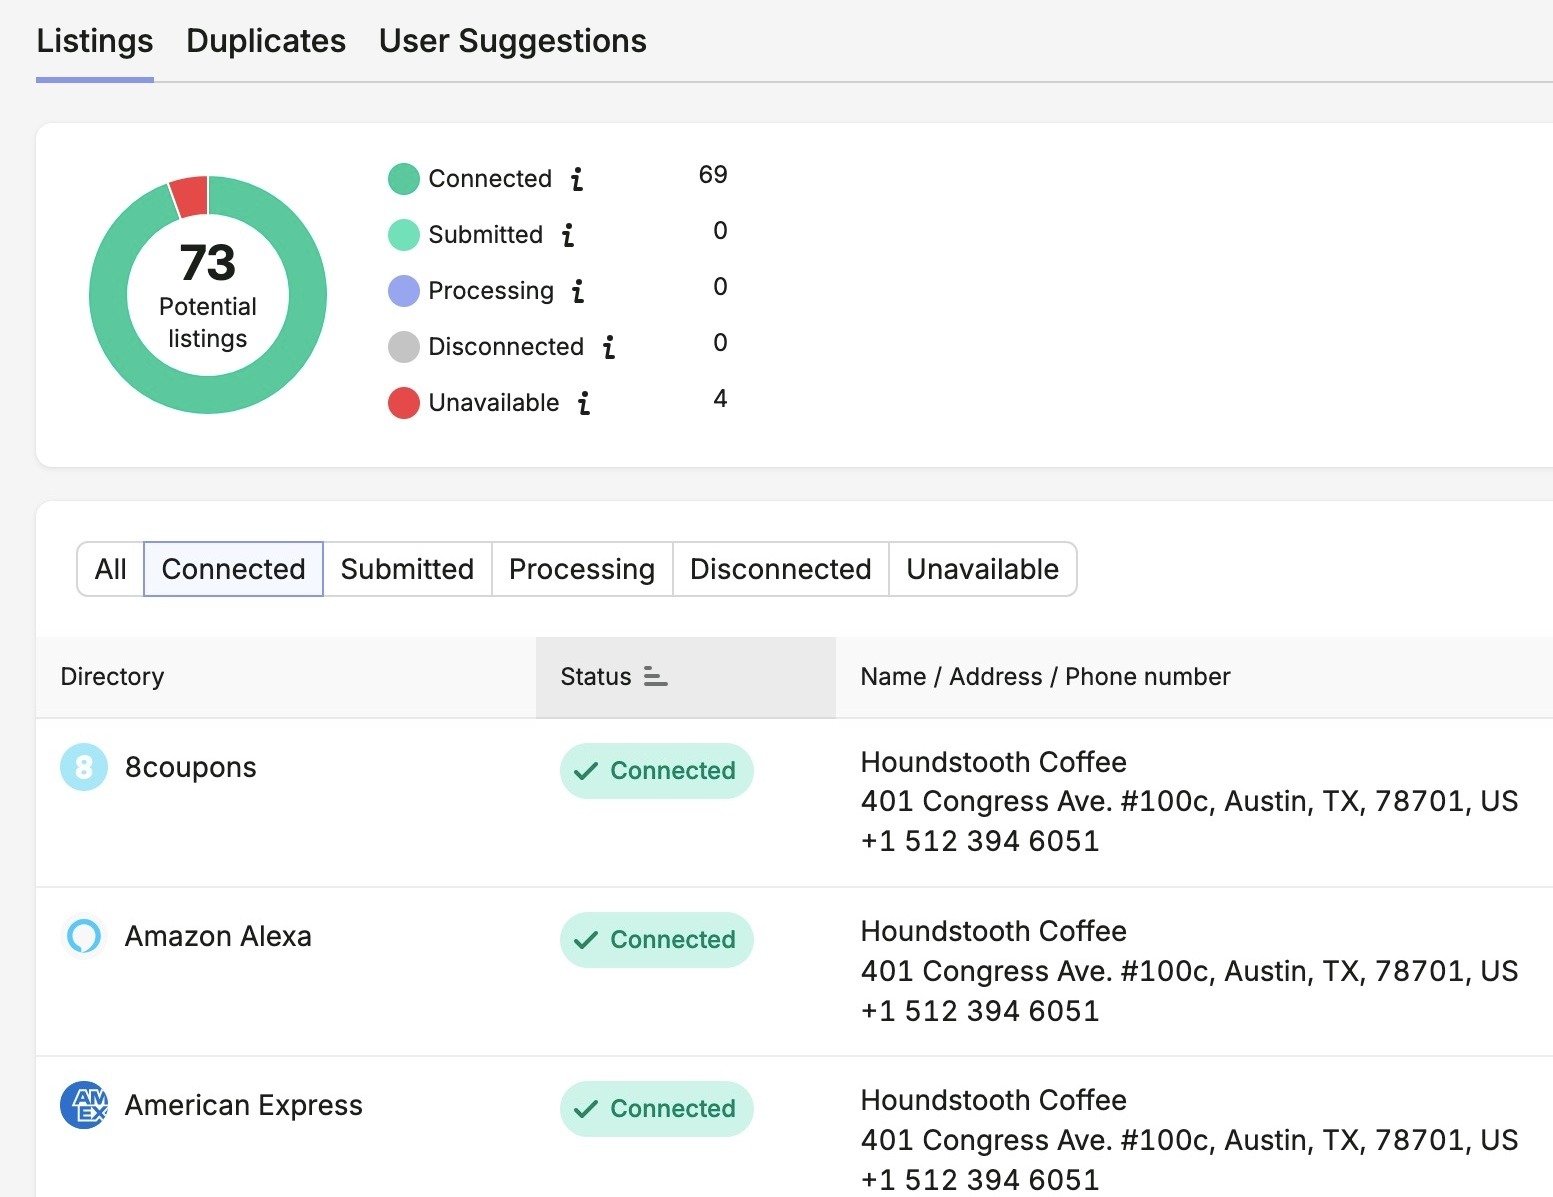Click the Connected status badge for 8coupons
This screenshot has height=1197, width=1553.
[657, 771]
